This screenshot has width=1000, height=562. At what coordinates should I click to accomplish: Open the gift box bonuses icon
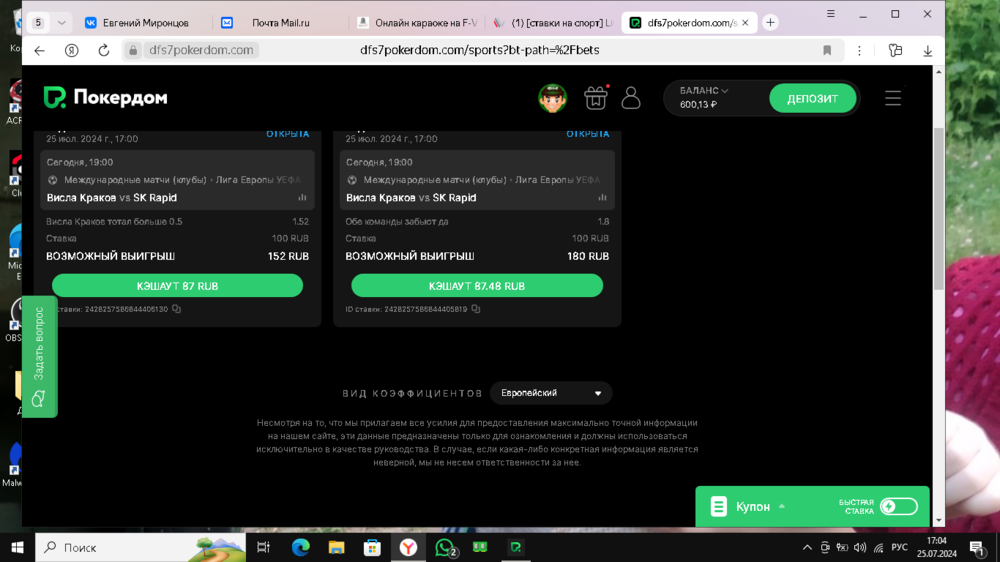595,97
